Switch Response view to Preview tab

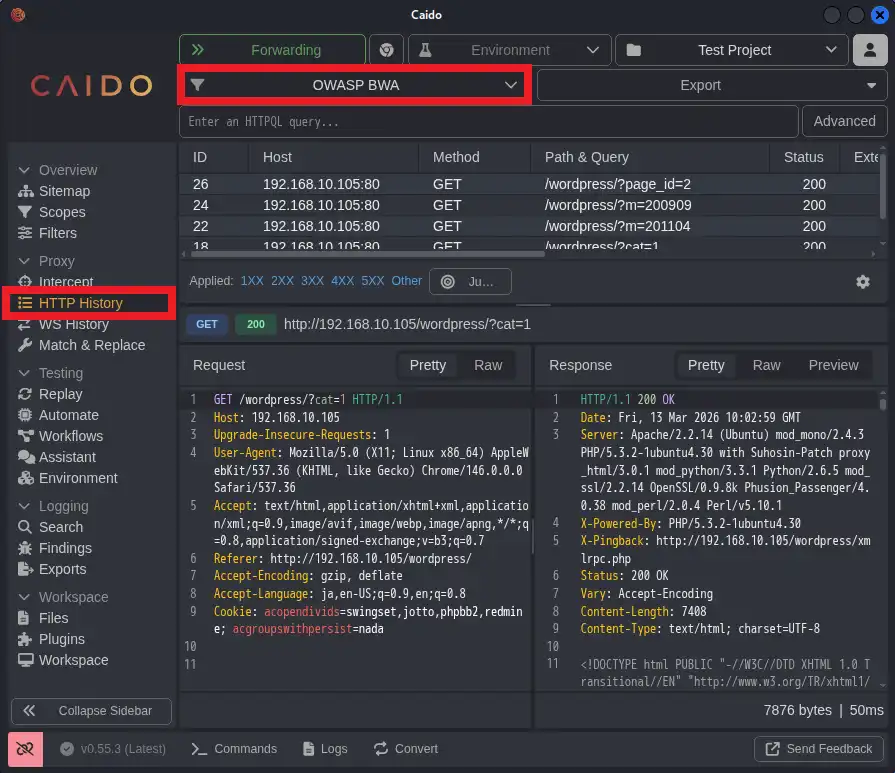point(833,365)
